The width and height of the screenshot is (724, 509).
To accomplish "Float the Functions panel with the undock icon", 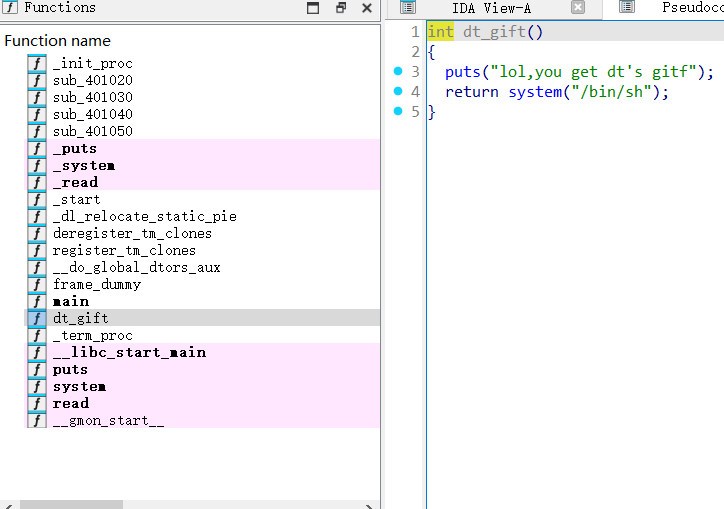I will click(x=341, y=7).
